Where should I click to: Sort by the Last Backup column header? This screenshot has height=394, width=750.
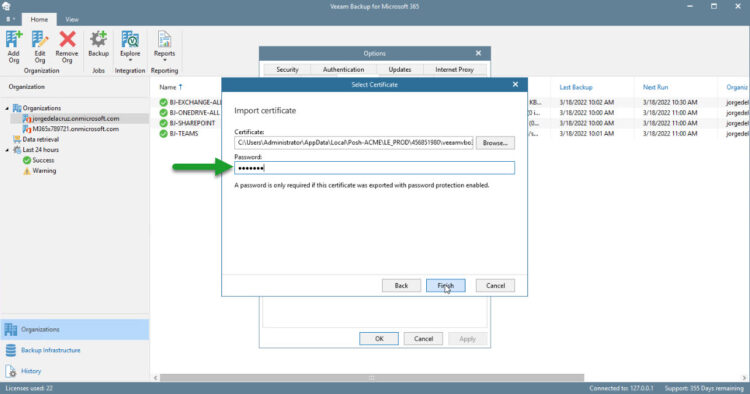point(576,87)
